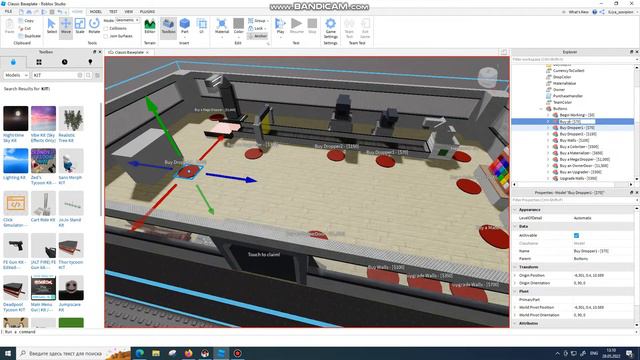640x360 pixels.
Task: Open the Toolbox Inventory grid tab
Action: 39,62
